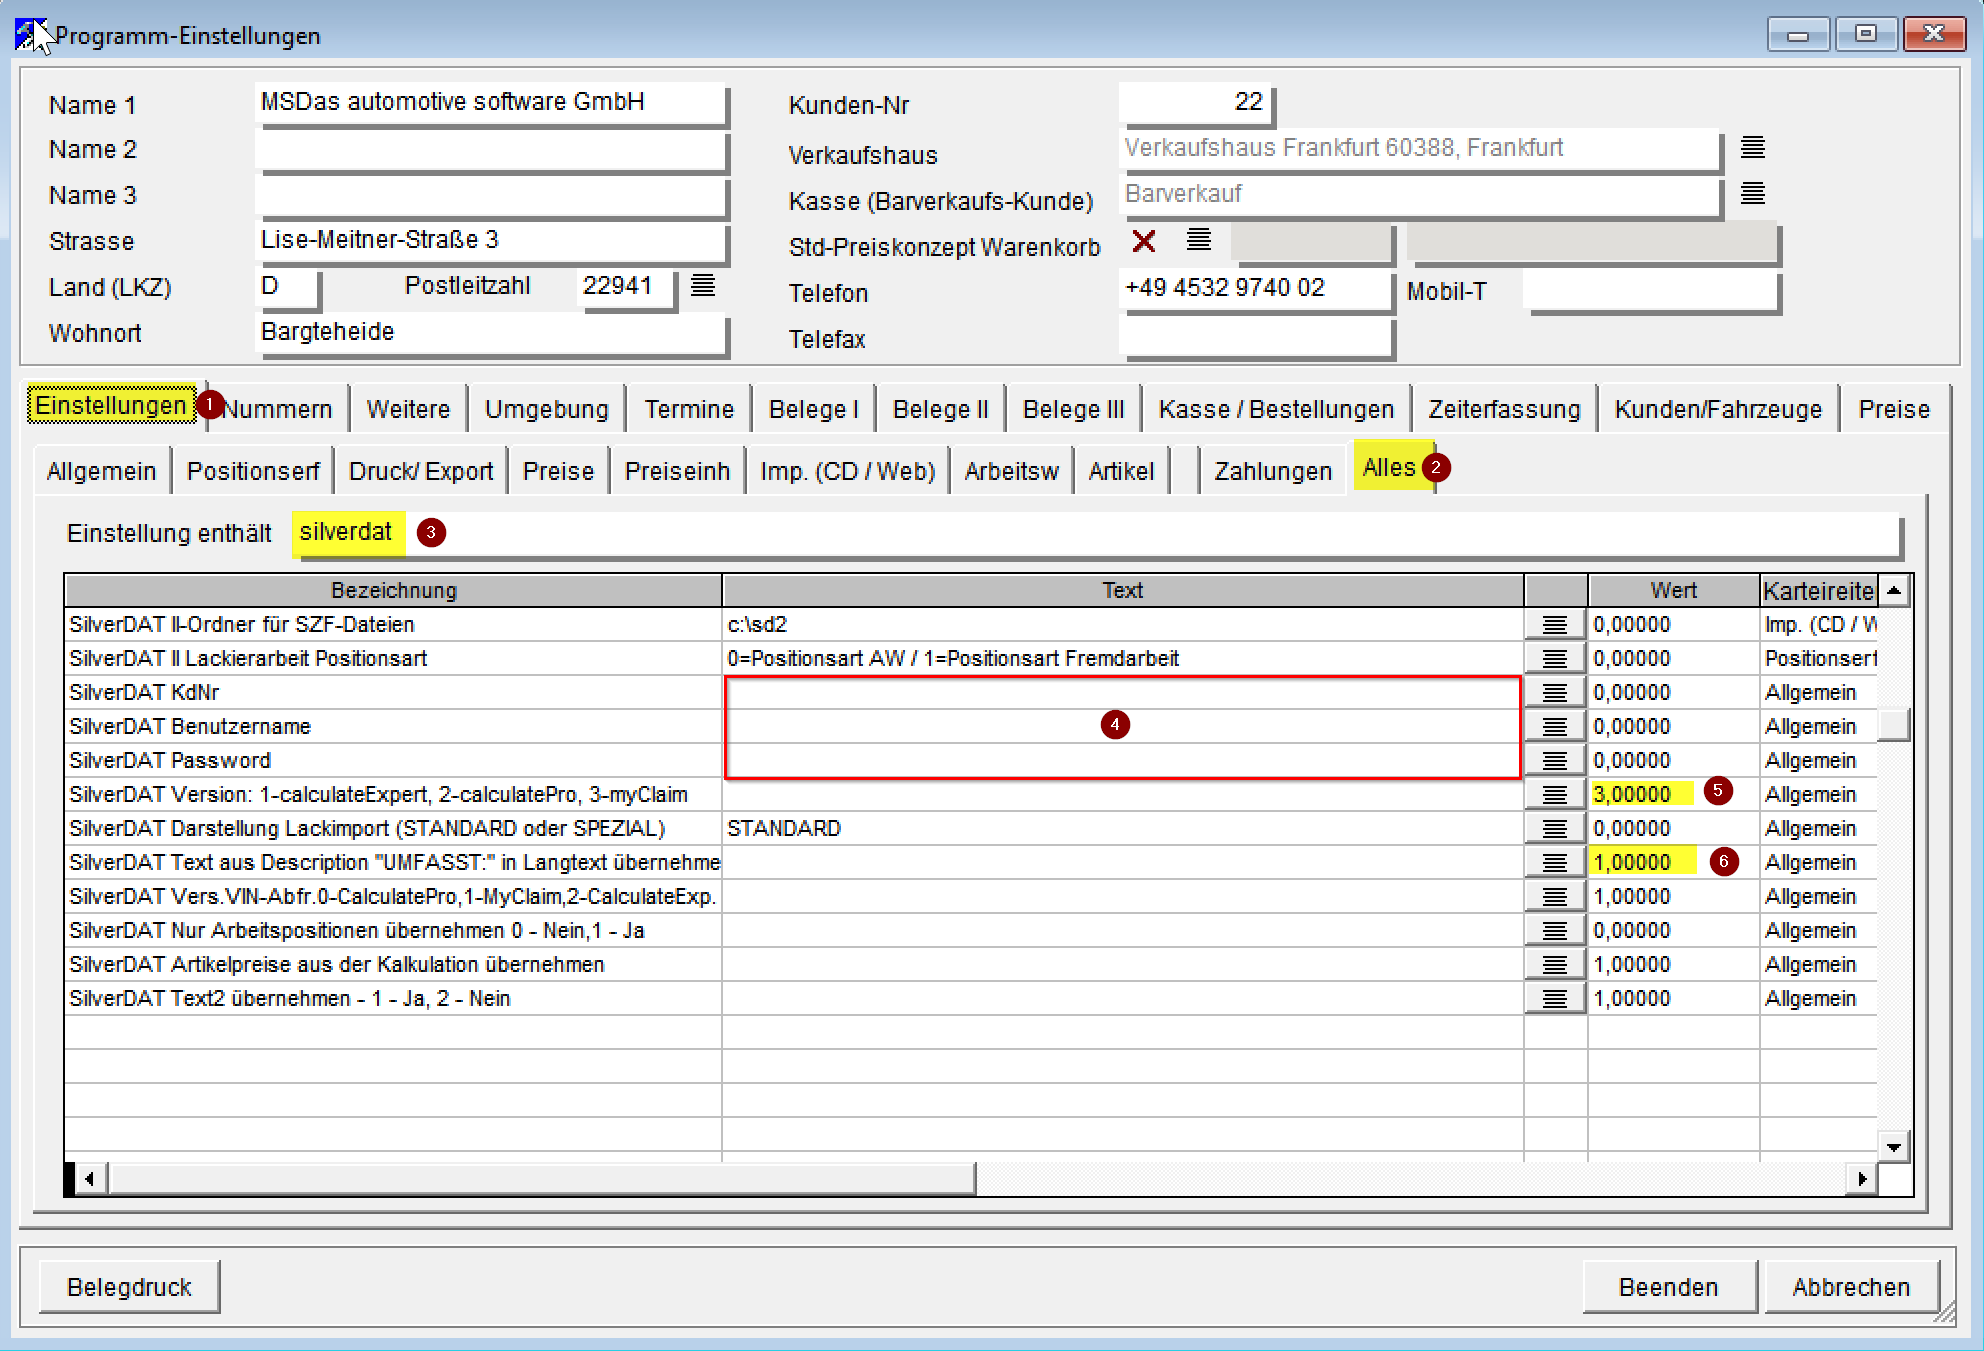This screenshot has width=1984, height=1351.
Task: Click the red X beside Std-Preiskonzept Warenkorb
Action: click(x=1144, y=241)
